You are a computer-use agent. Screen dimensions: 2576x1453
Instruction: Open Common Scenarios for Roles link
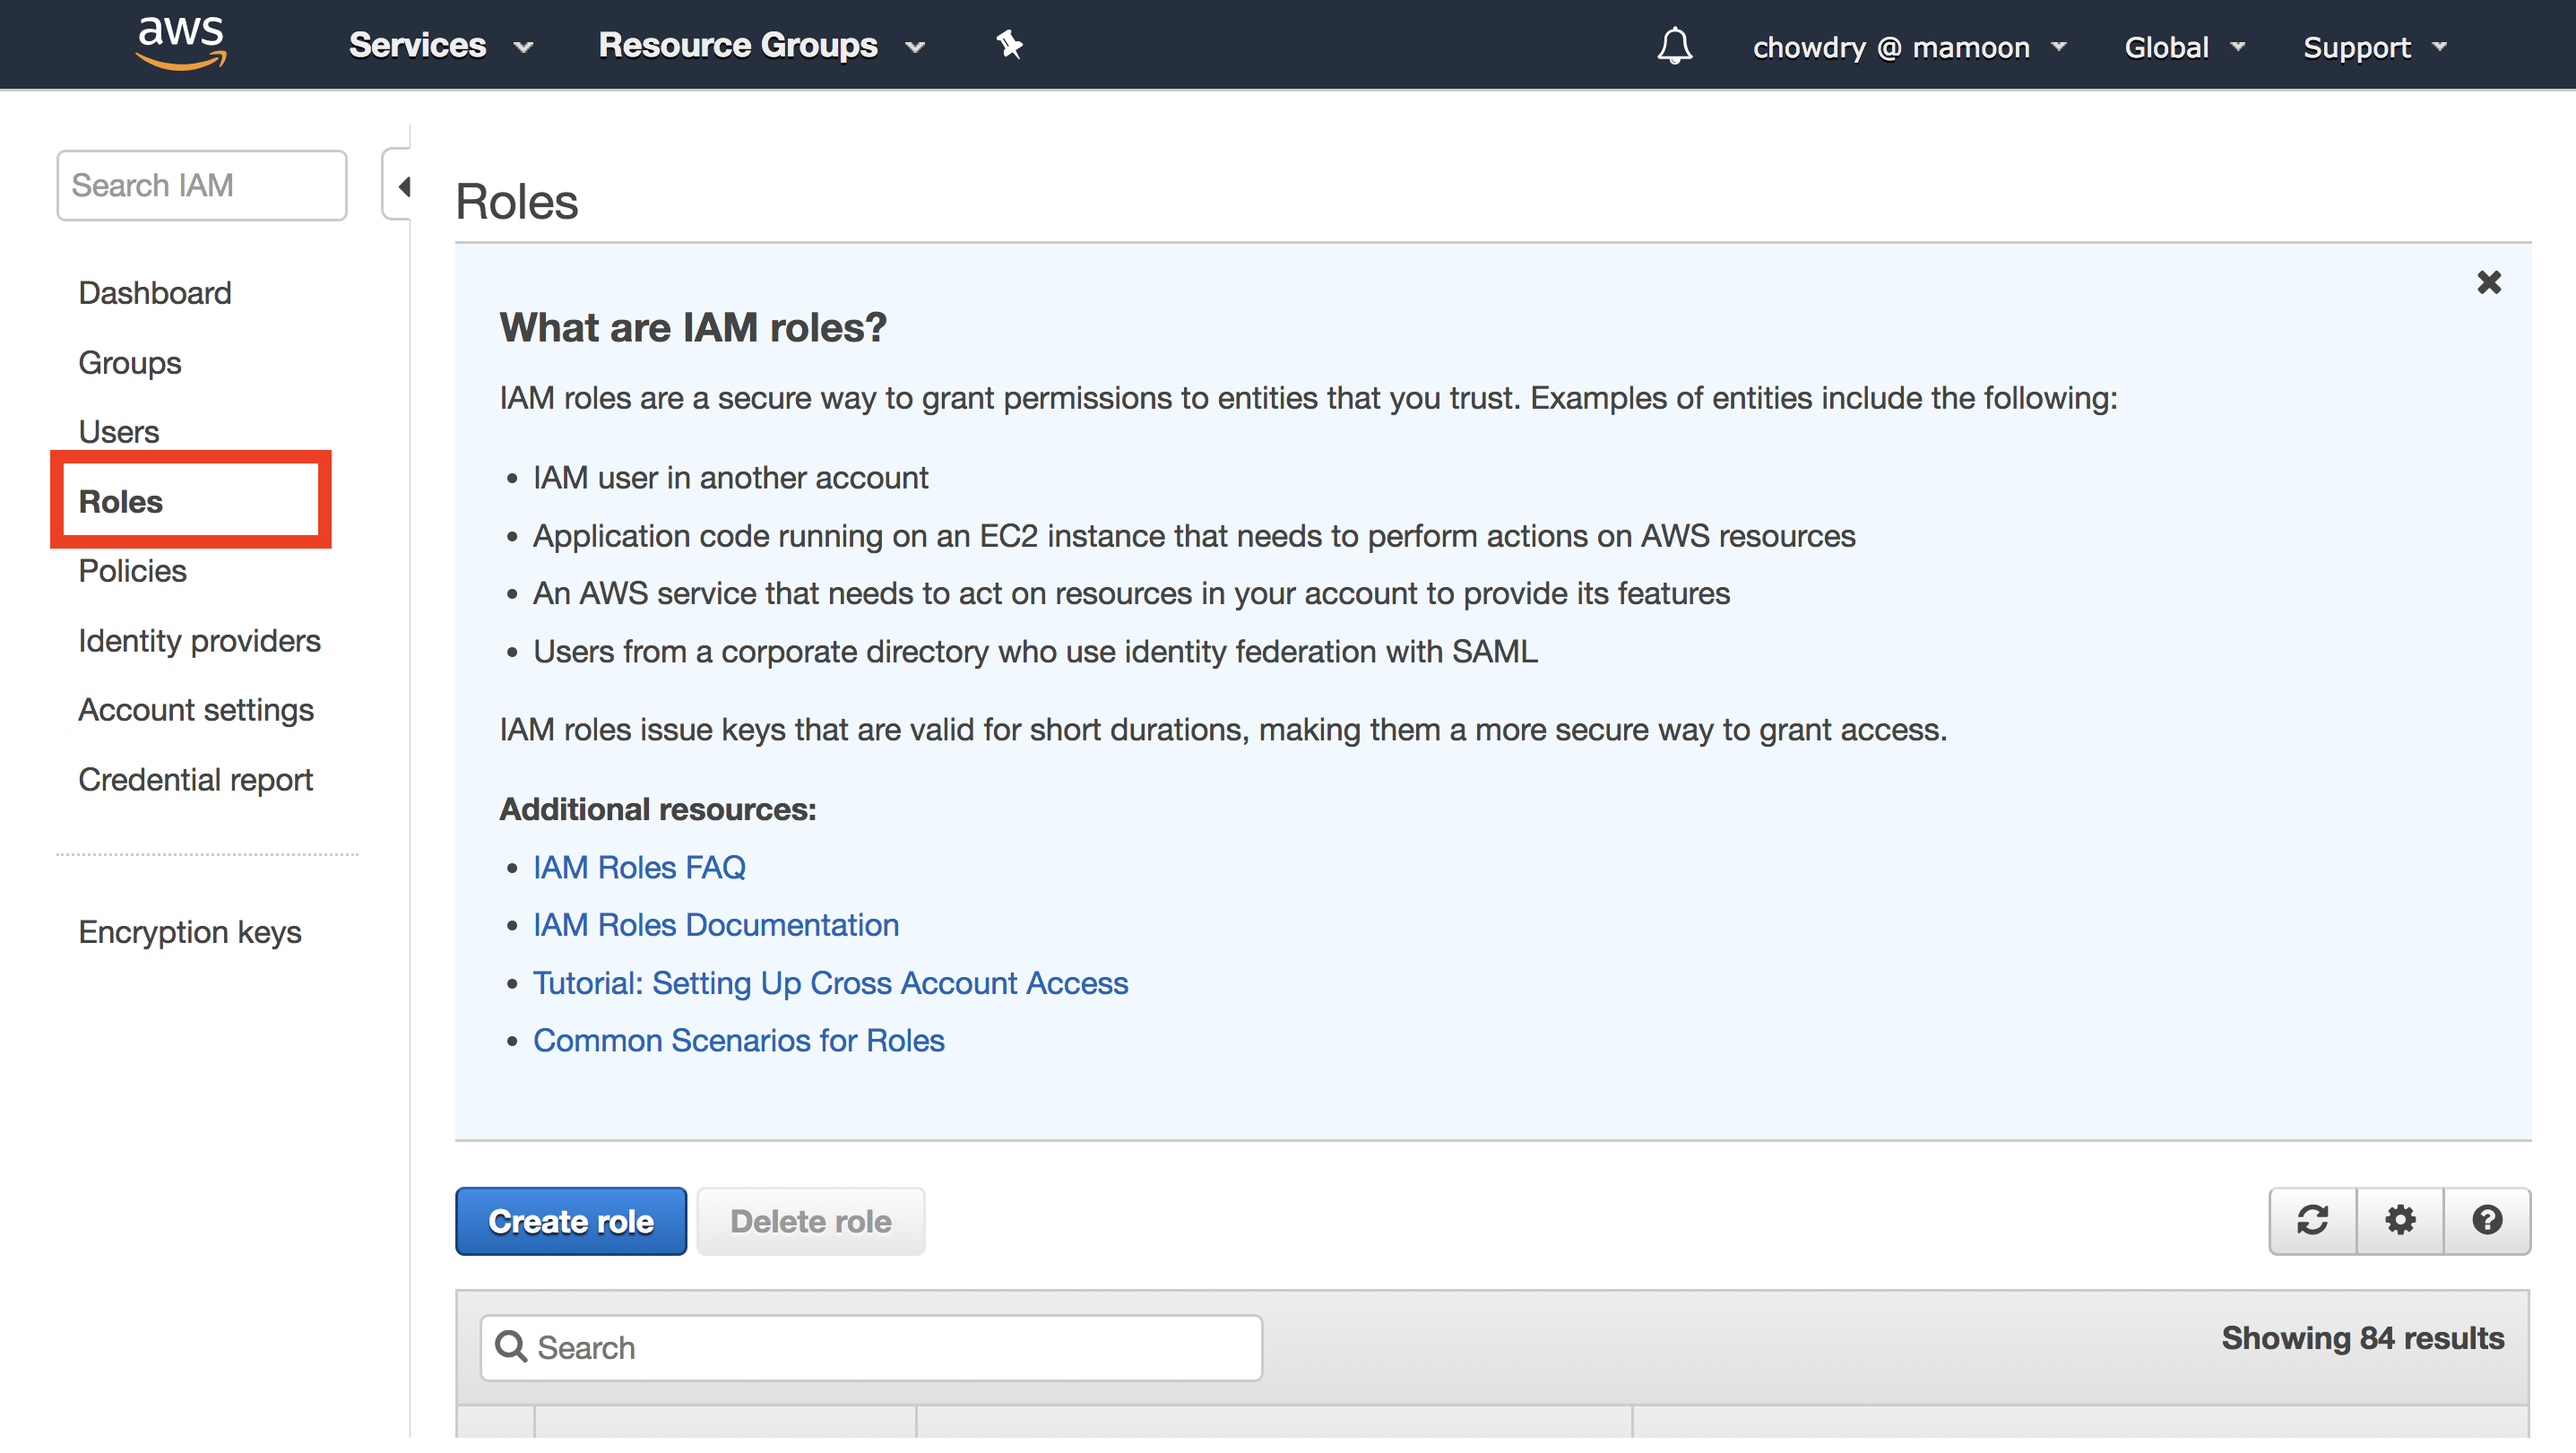[739, 1041]
